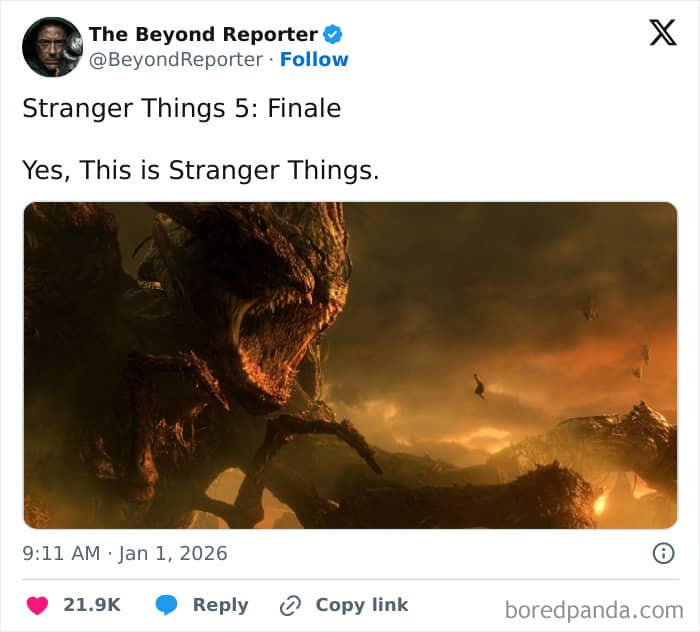700x632 pixels.
Task: Click The Beyond Reporter display name
Action: (x=203, y=34)
